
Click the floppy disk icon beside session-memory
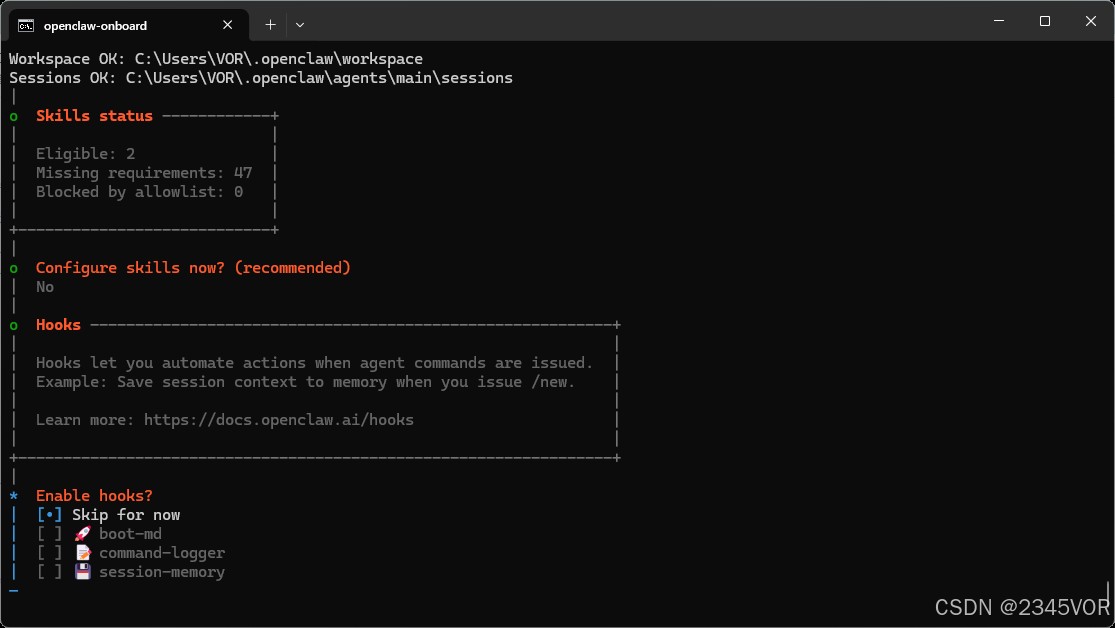click(x=83, y=572)
